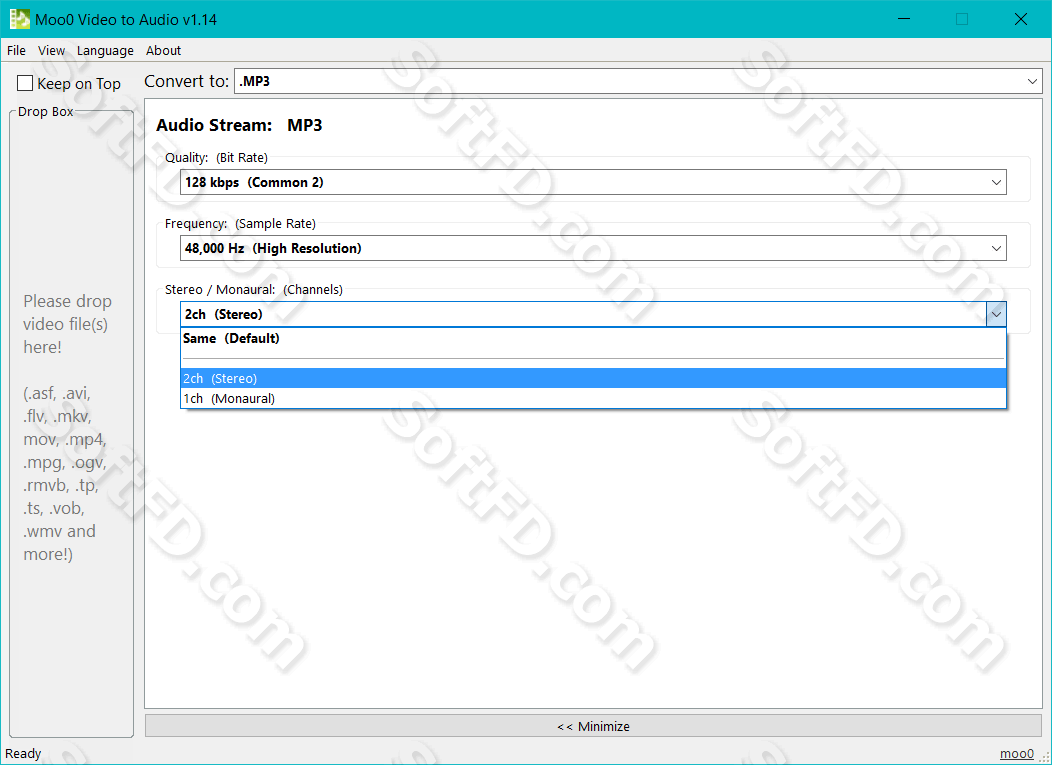Click the Ready status bar text
The height and width of the screenshot is (765, 1052).
click(23, 754)
